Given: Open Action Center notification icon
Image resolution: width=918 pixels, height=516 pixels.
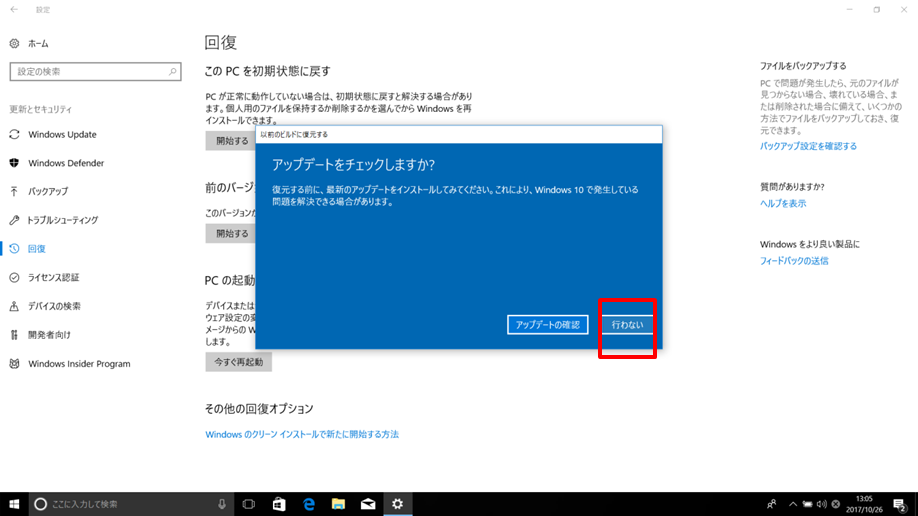Looking at the screenshot, I should pyautogui.click(x=900, y=504).
